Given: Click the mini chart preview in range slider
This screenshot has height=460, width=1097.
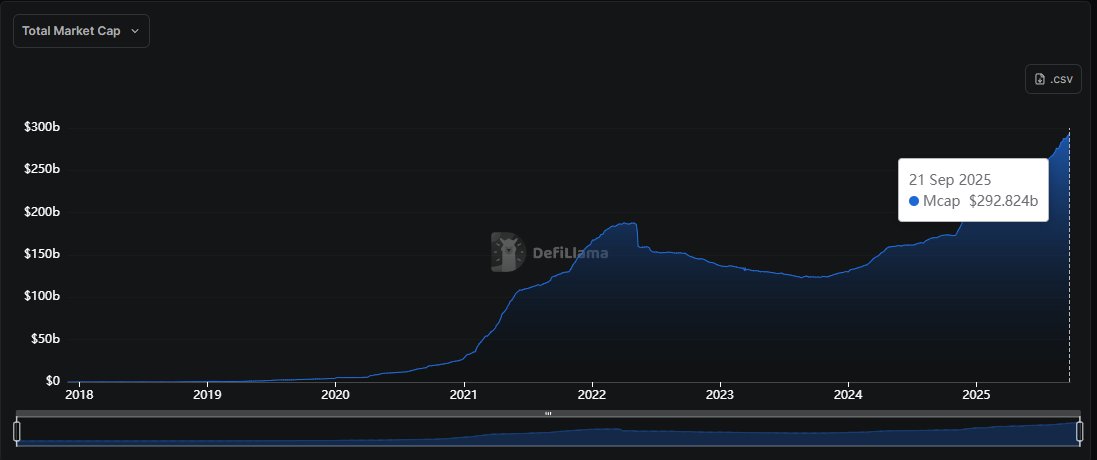Looking at the screenshot, I should click(x=548, y=432).
